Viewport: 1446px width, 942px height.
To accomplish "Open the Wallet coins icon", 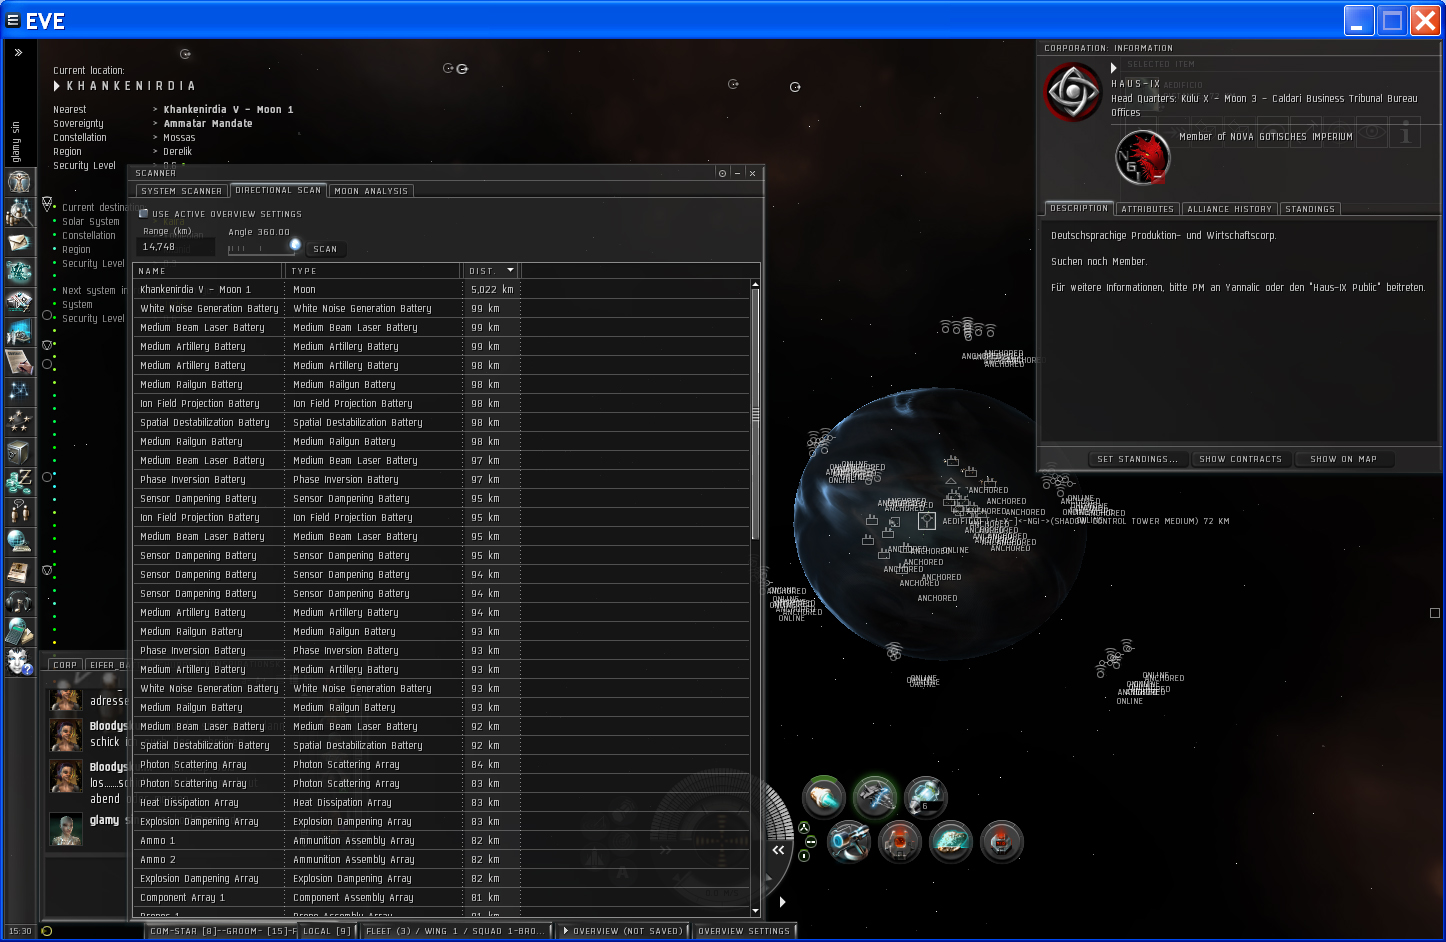I will 19,481.
